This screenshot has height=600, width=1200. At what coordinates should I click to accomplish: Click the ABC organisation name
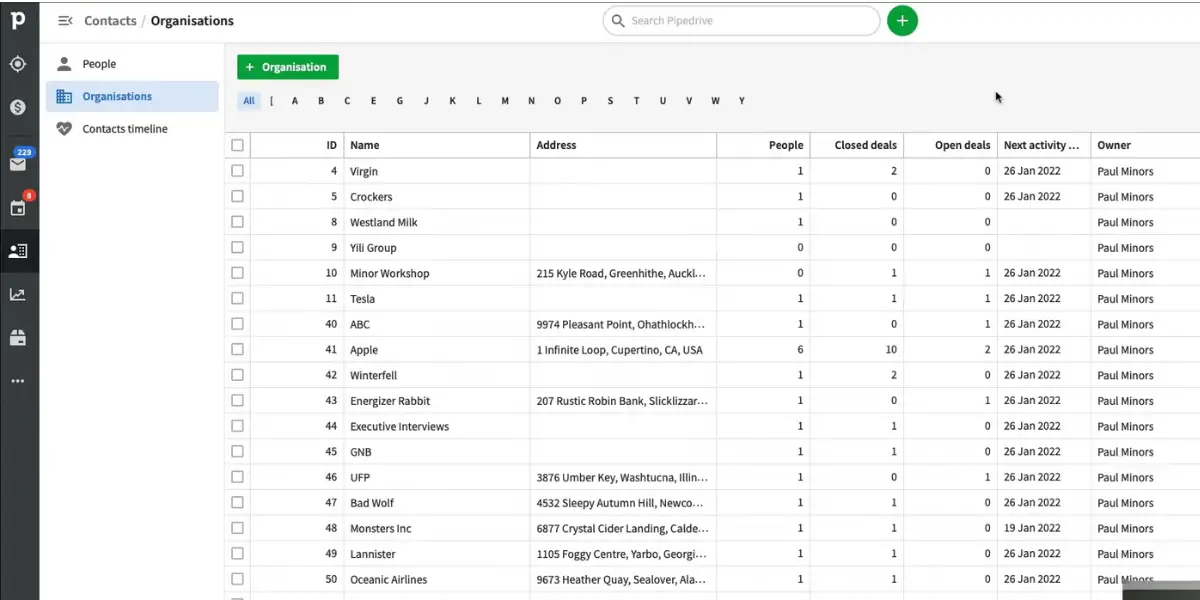359,324
